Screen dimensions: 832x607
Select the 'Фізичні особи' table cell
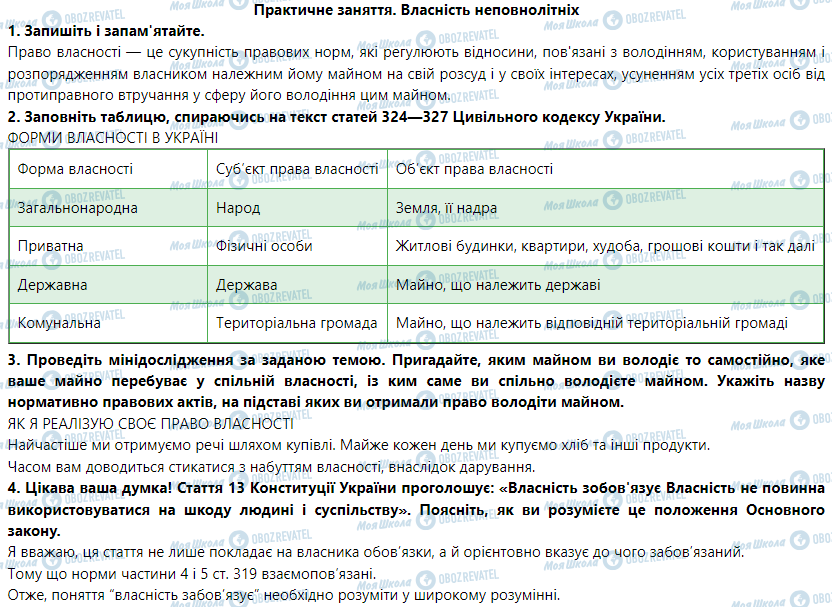[263, 246]
